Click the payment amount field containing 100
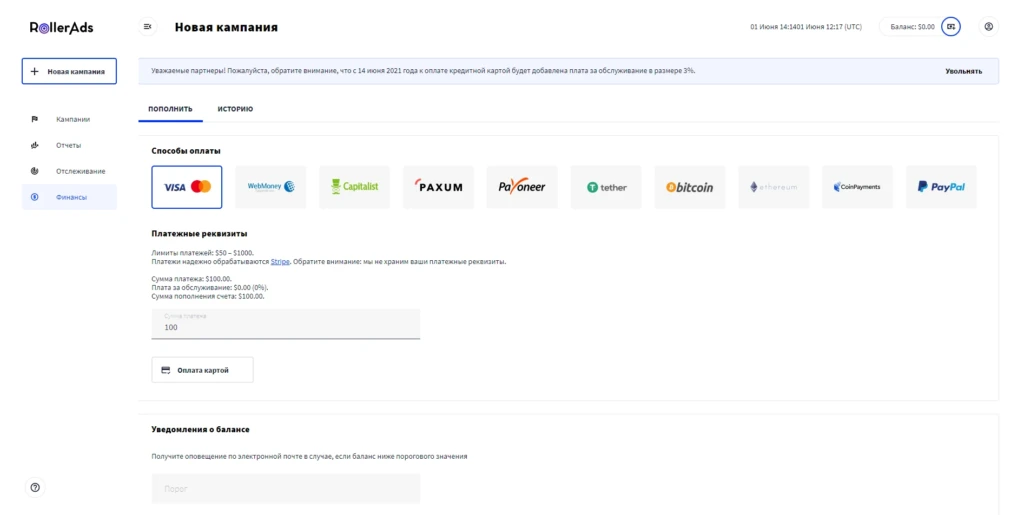Image resolution: width=1024 pixels, height=515 pixels. click(286, 324)
